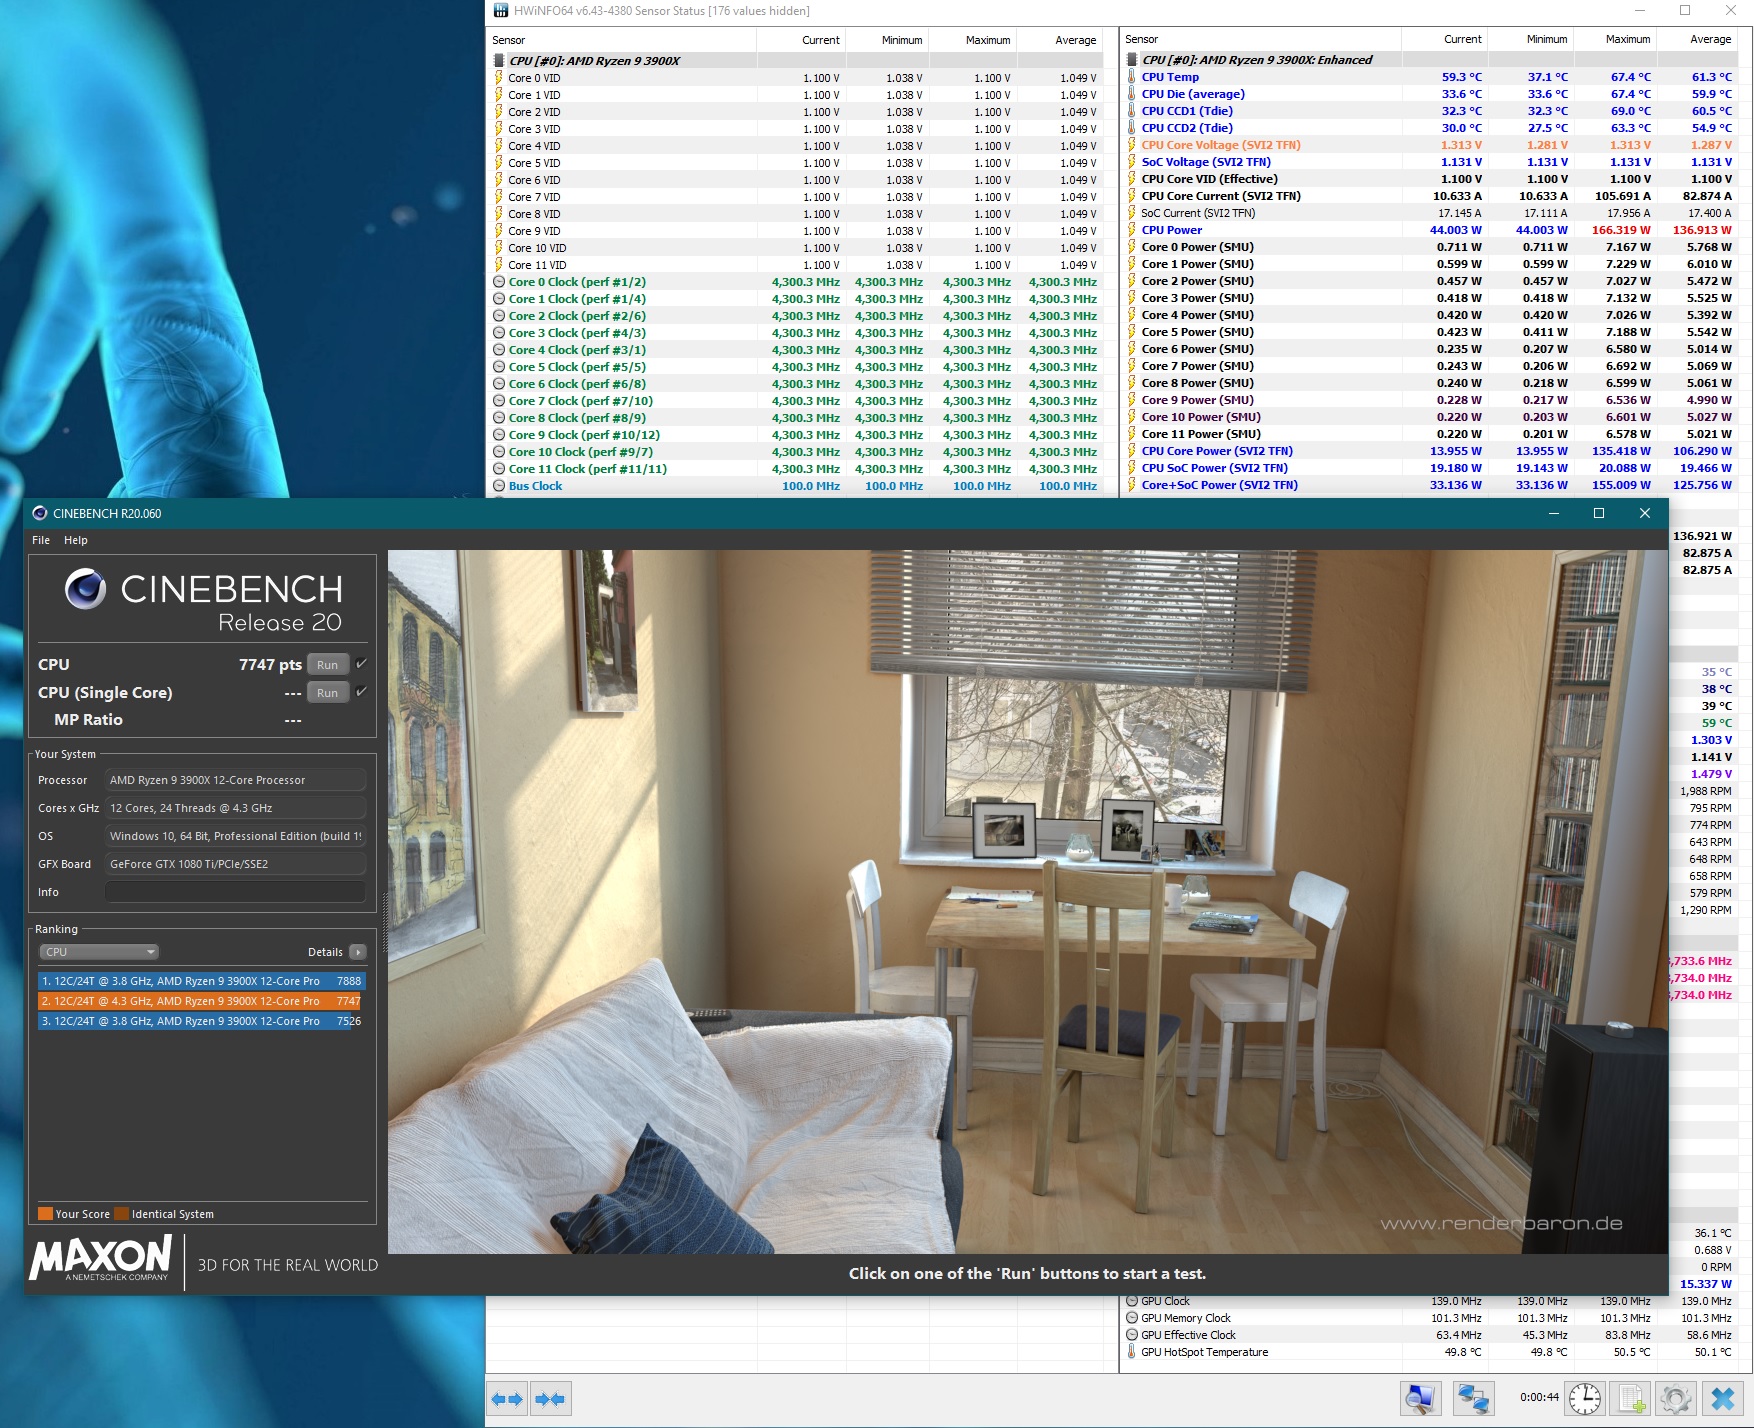Toggle the checkmark beside the CPU Run button
The image size is (1754, 1428).
[x=361, y=664]
